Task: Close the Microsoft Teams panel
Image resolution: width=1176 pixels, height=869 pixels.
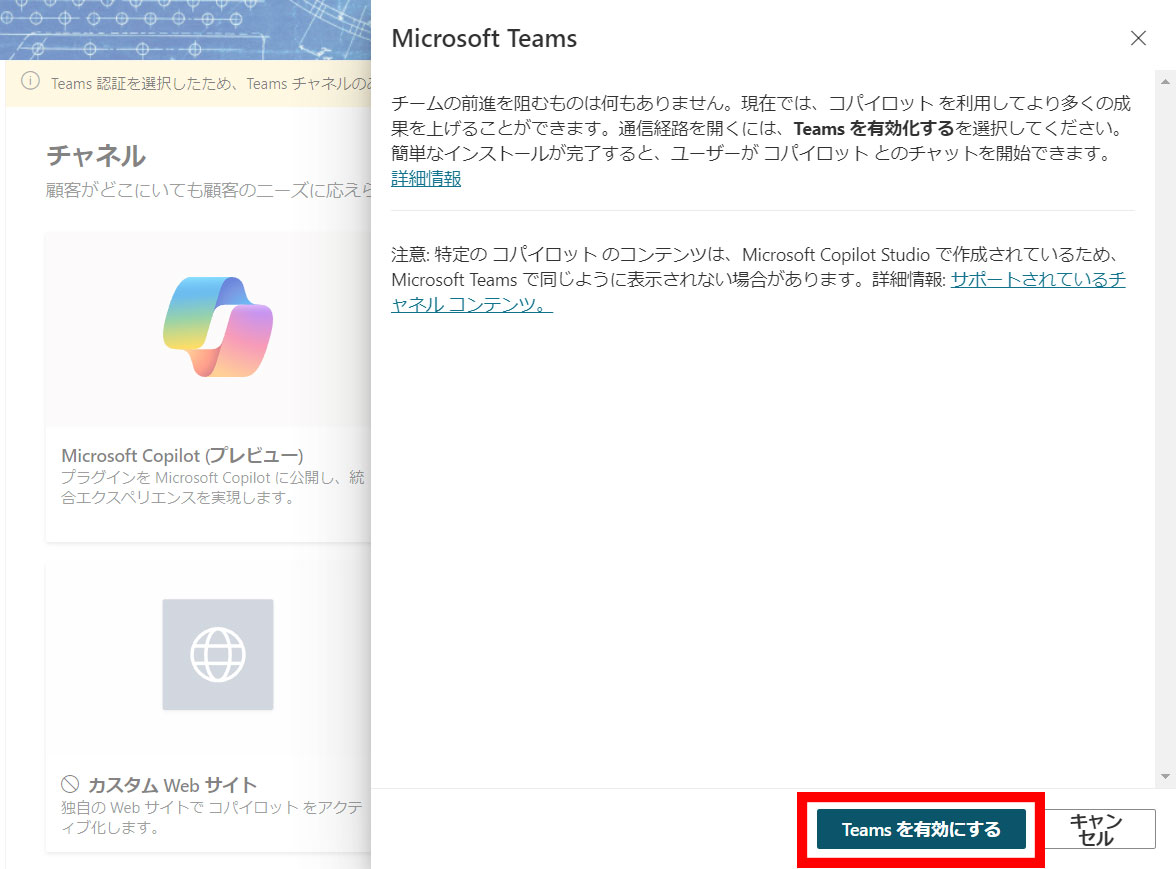Action: click(x=1138, y=38)
